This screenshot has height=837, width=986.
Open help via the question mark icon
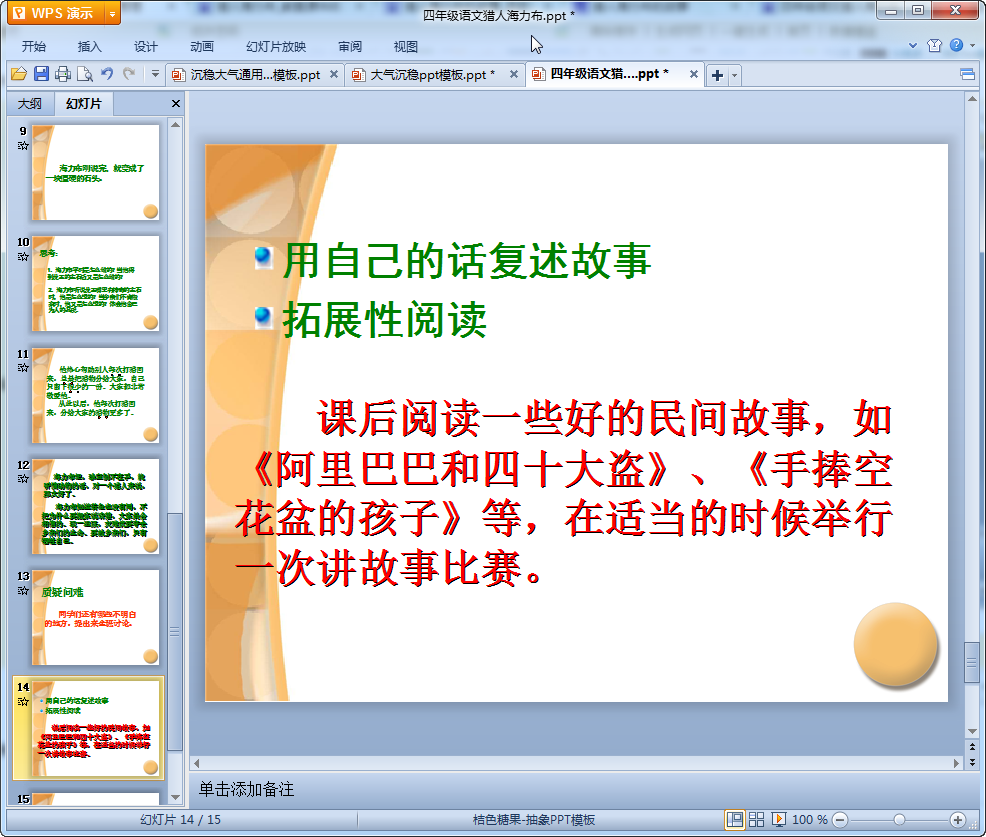(x=956, y=45)
